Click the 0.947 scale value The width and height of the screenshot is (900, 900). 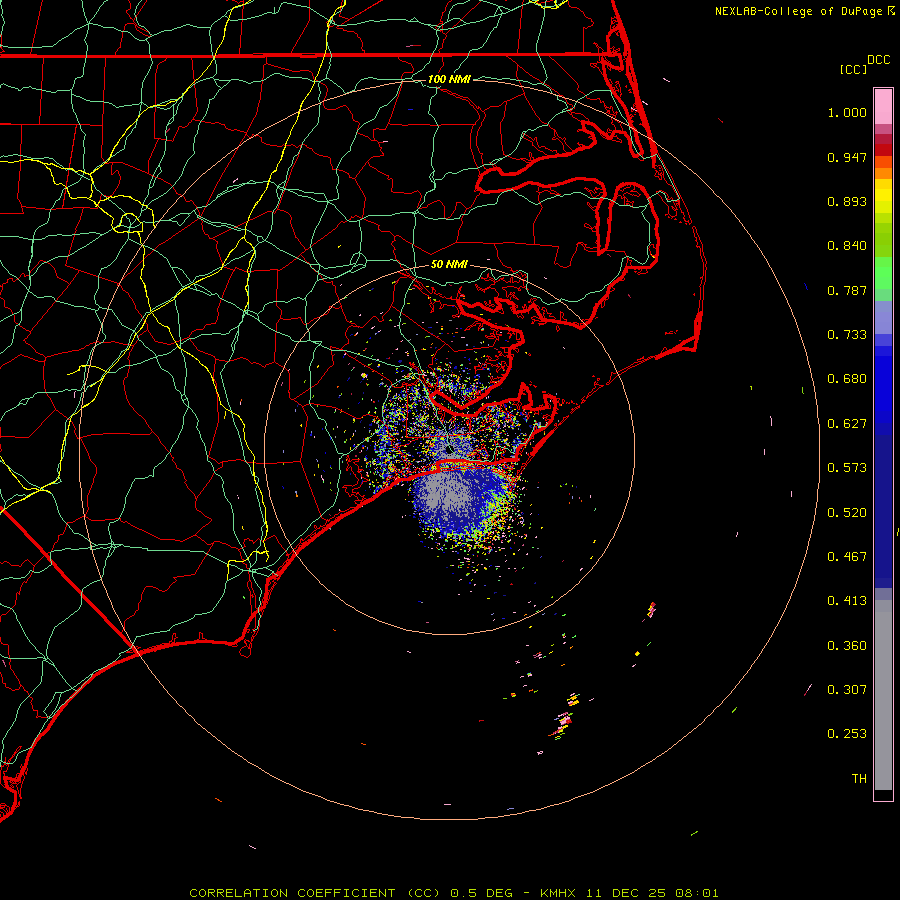847,157
